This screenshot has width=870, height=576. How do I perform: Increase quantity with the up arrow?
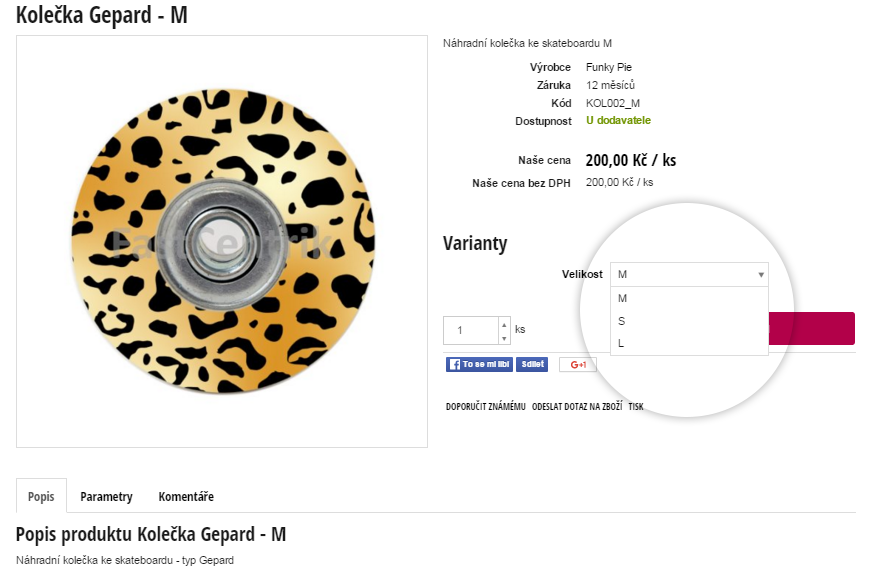[x=504, y=324]
